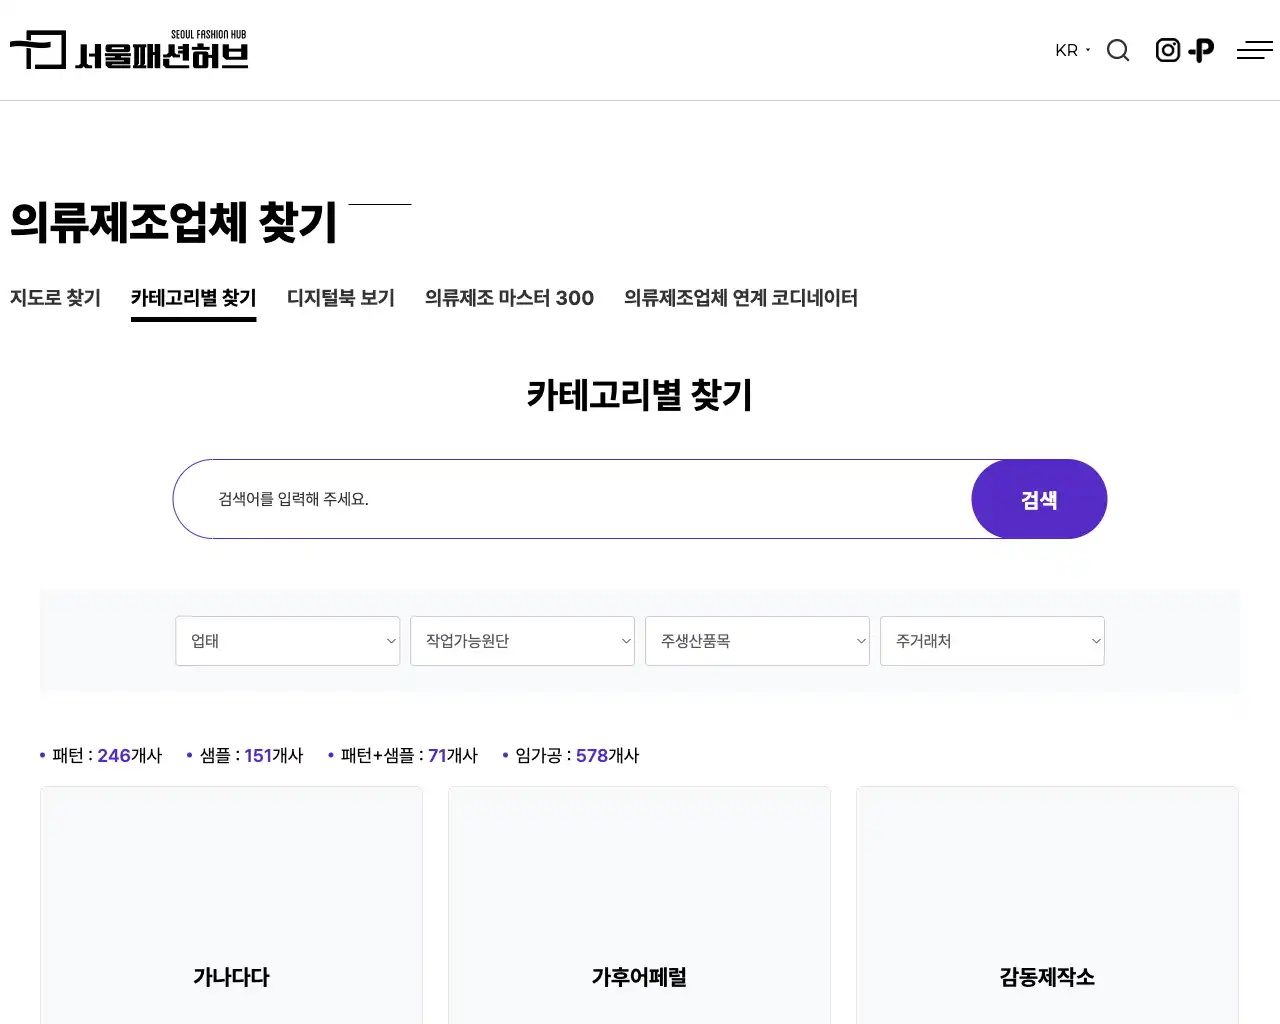Image resolution: width=1280 pixels, height=1024 pixels.
Task: Click the Naver Post P icon
Action: pyautogui.click(x=1200, y=49)
